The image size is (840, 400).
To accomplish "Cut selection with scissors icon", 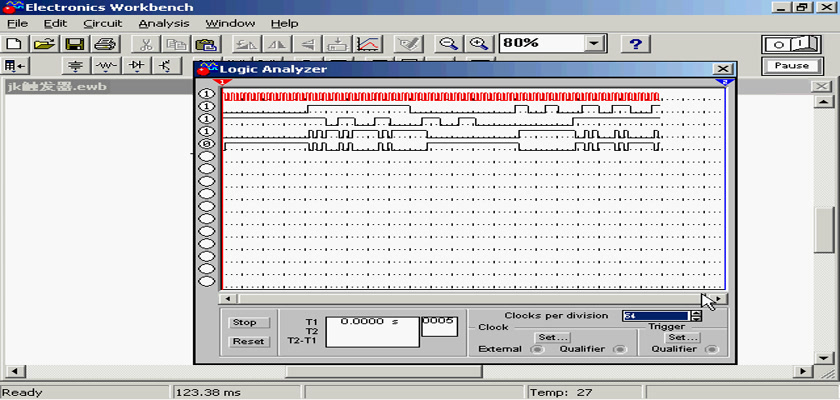I will pos(148,44).
